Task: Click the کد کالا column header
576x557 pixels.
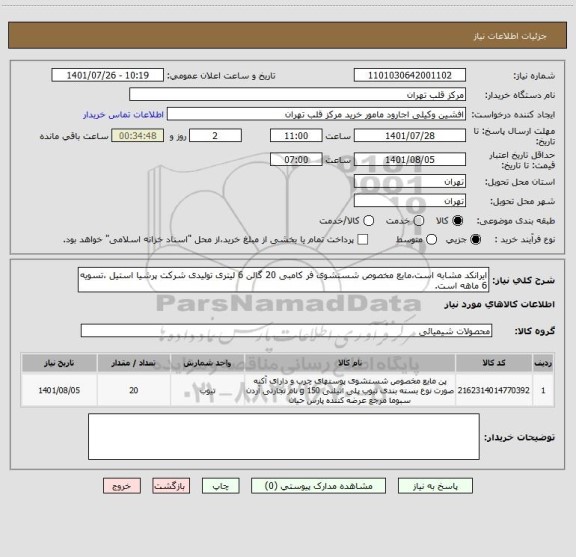Action: click(x=494, y=363)
